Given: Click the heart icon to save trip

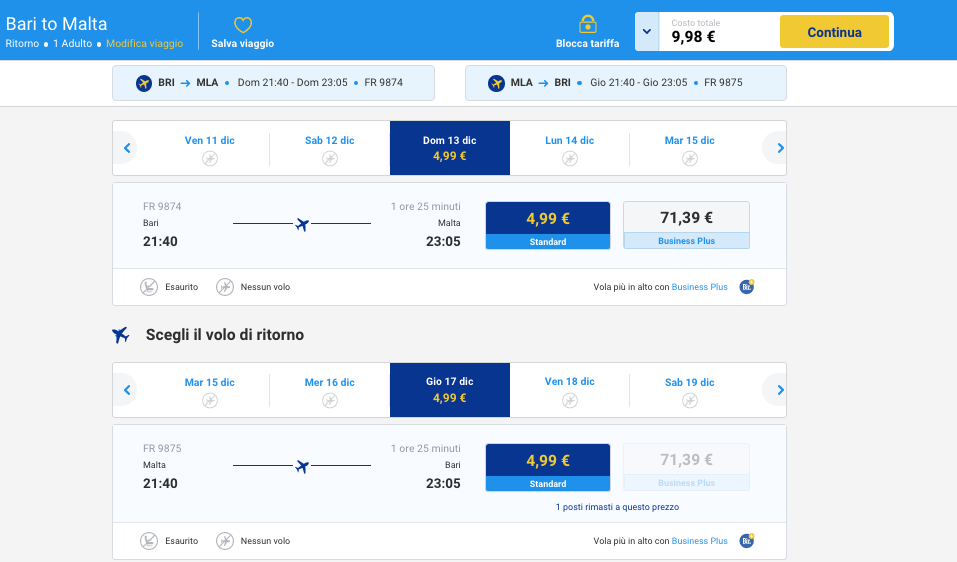Looking at the screenshot, I should click(242, 25).
